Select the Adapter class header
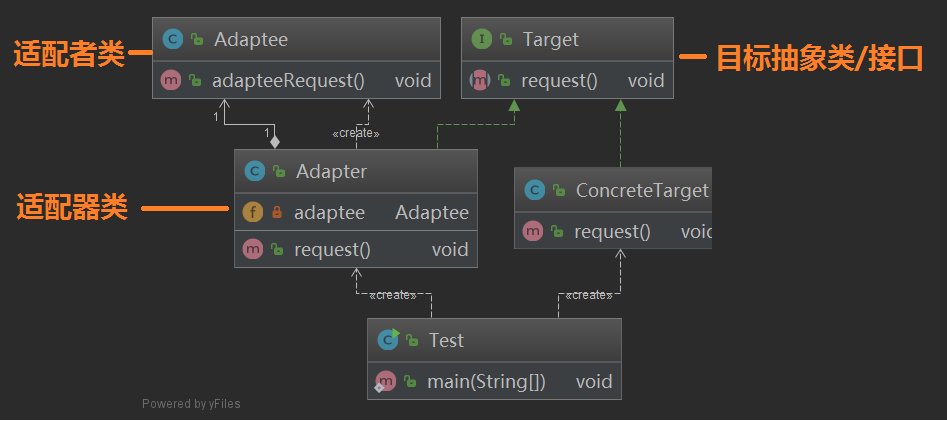Viewport: 947px width, 421px height. pyautogui.click(x=331, y=171)
